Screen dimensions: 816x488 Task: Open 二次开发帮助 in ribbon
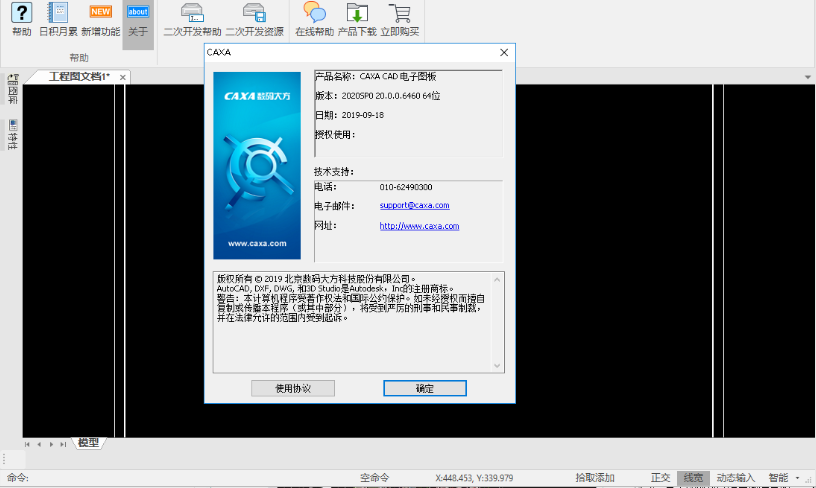click(192, 20)
